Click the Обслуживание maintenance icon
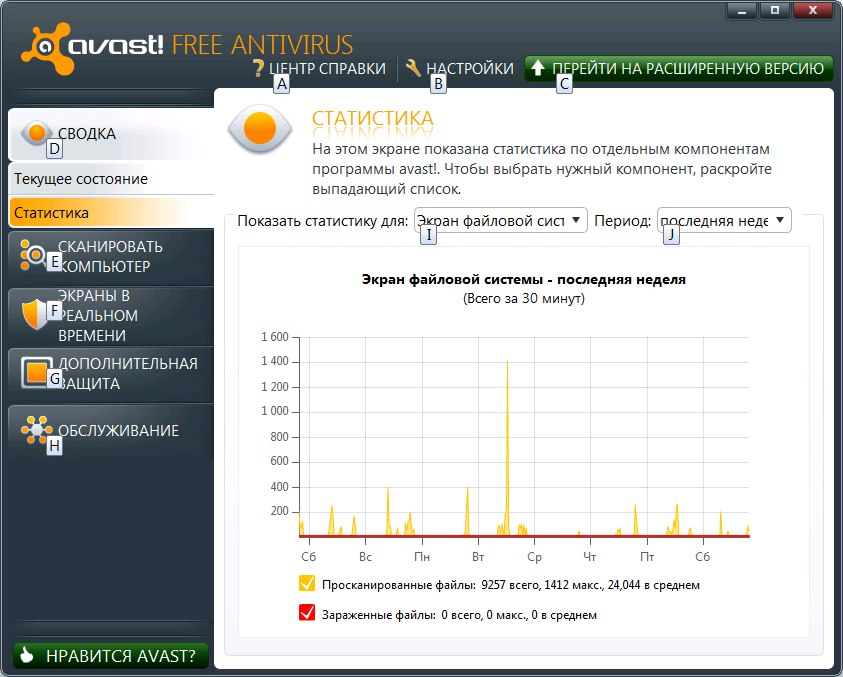Screen dimensions: 843x677 (37, 430)
